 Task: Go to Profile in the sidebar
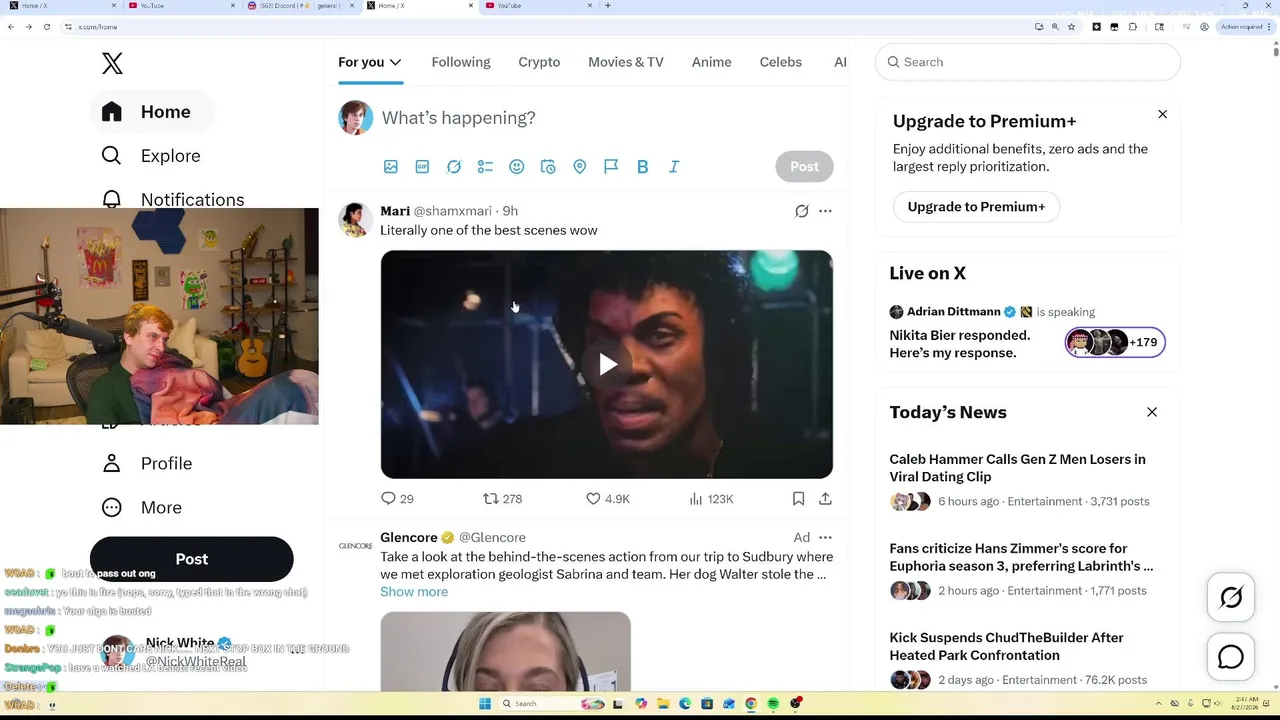[x=146, y=464]
